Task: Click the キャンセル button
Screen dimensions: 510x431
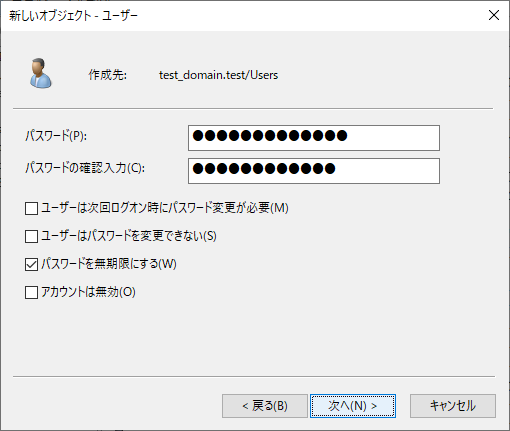Action: (x=453, y=406)
